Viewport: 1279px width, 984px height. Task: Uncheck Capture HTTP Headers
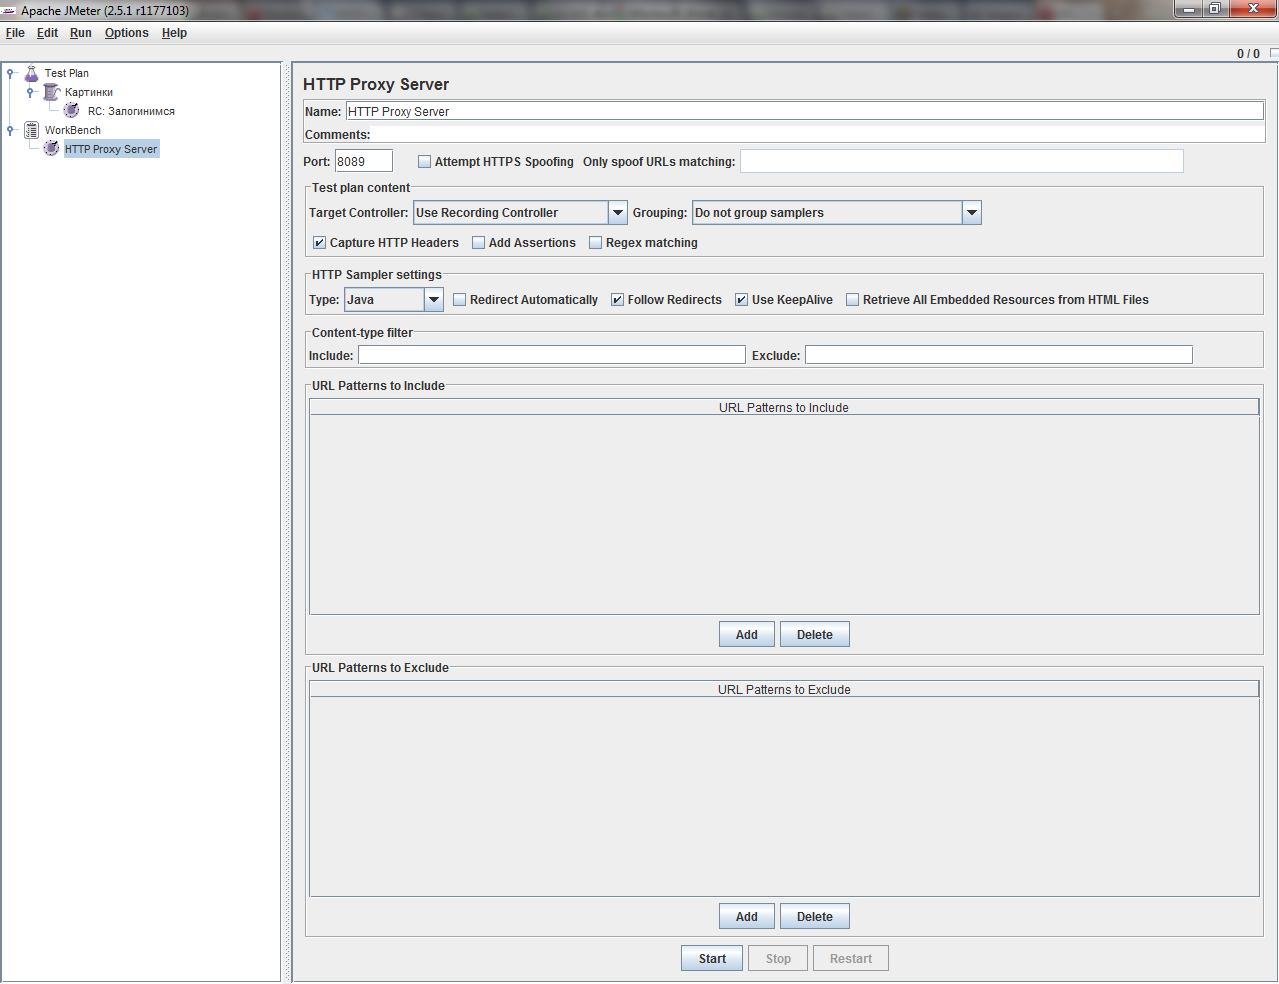tap(320, 243)
